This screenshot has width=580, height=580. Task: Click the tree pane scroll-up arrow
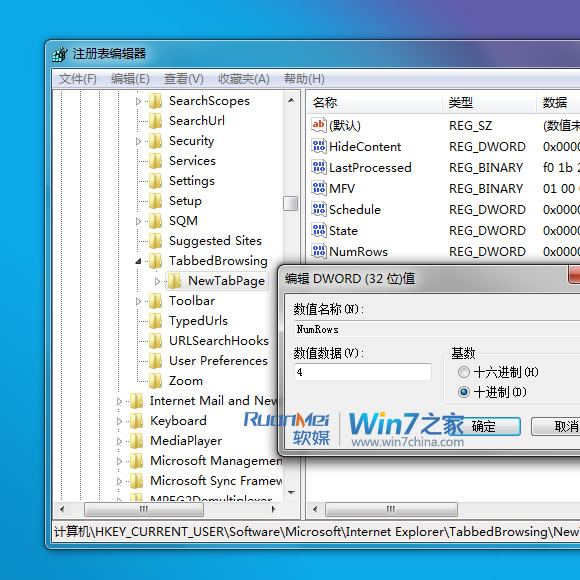pos(291,100)
